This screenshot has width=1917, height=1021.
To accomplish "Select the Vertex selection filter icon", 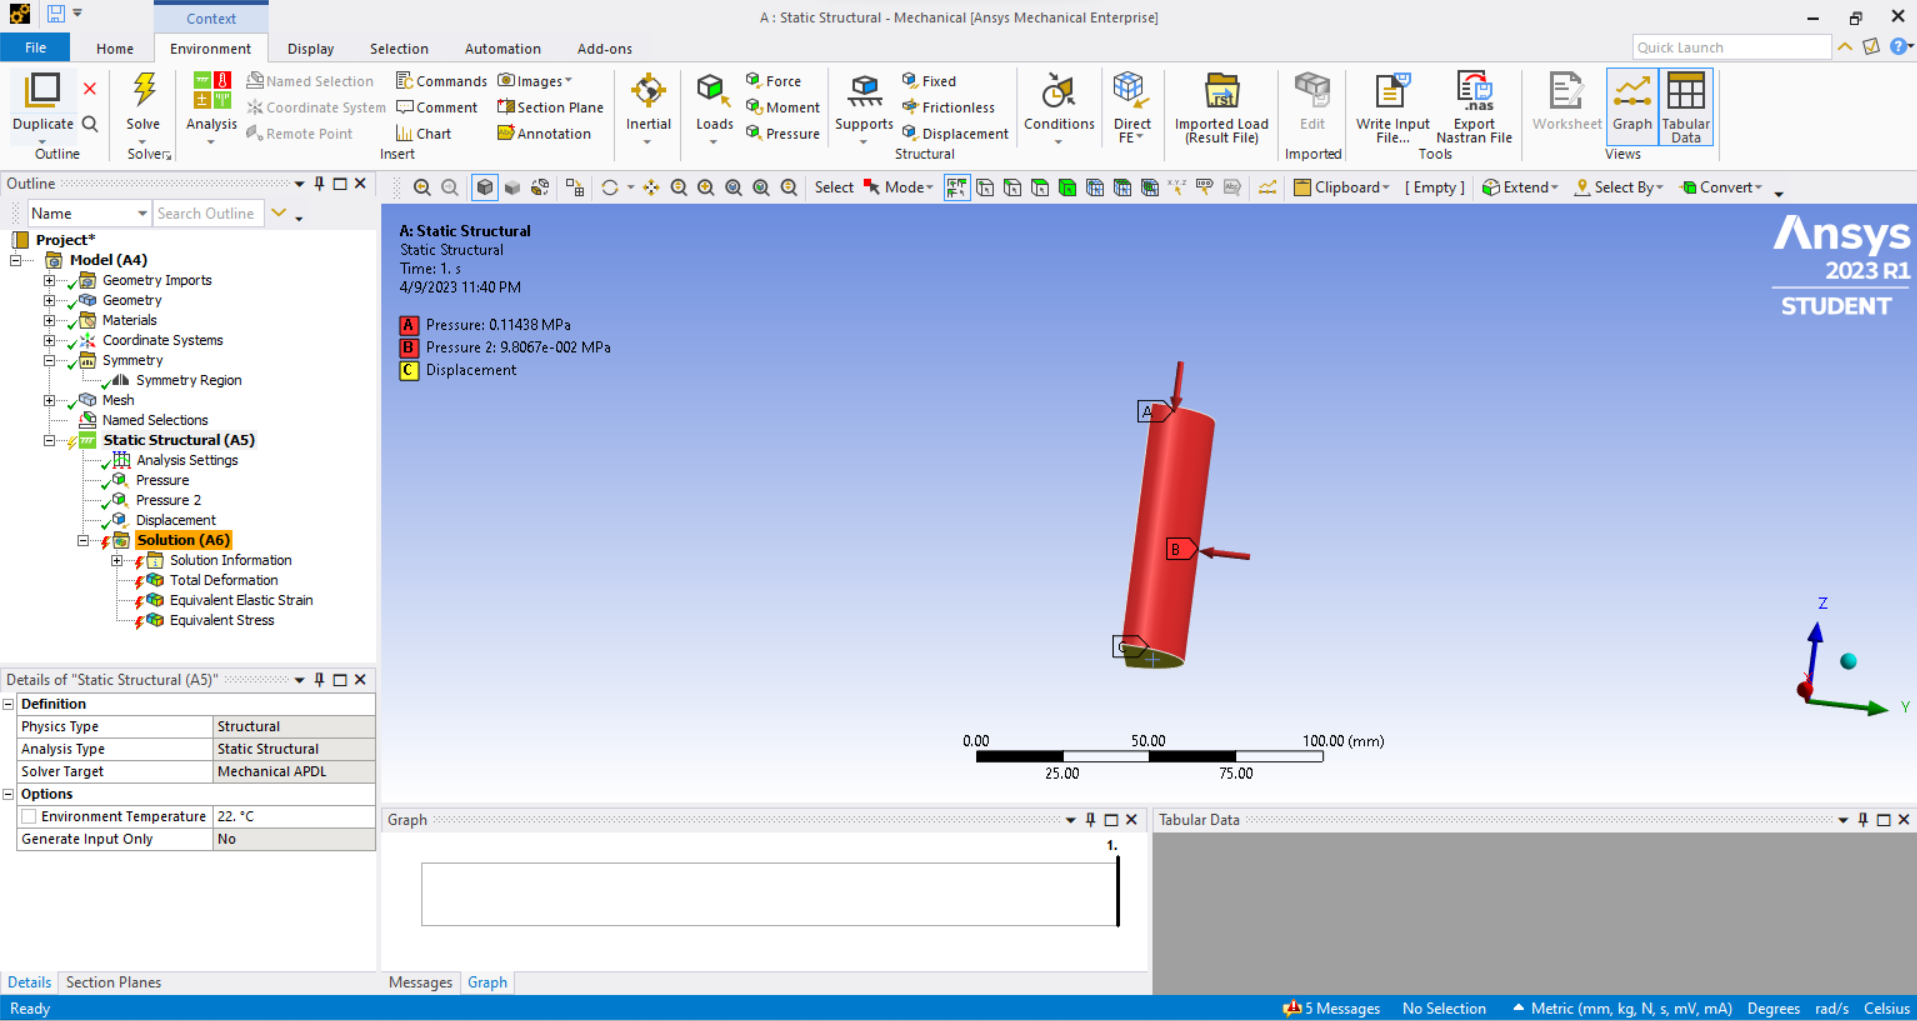I will coord(985,187).
